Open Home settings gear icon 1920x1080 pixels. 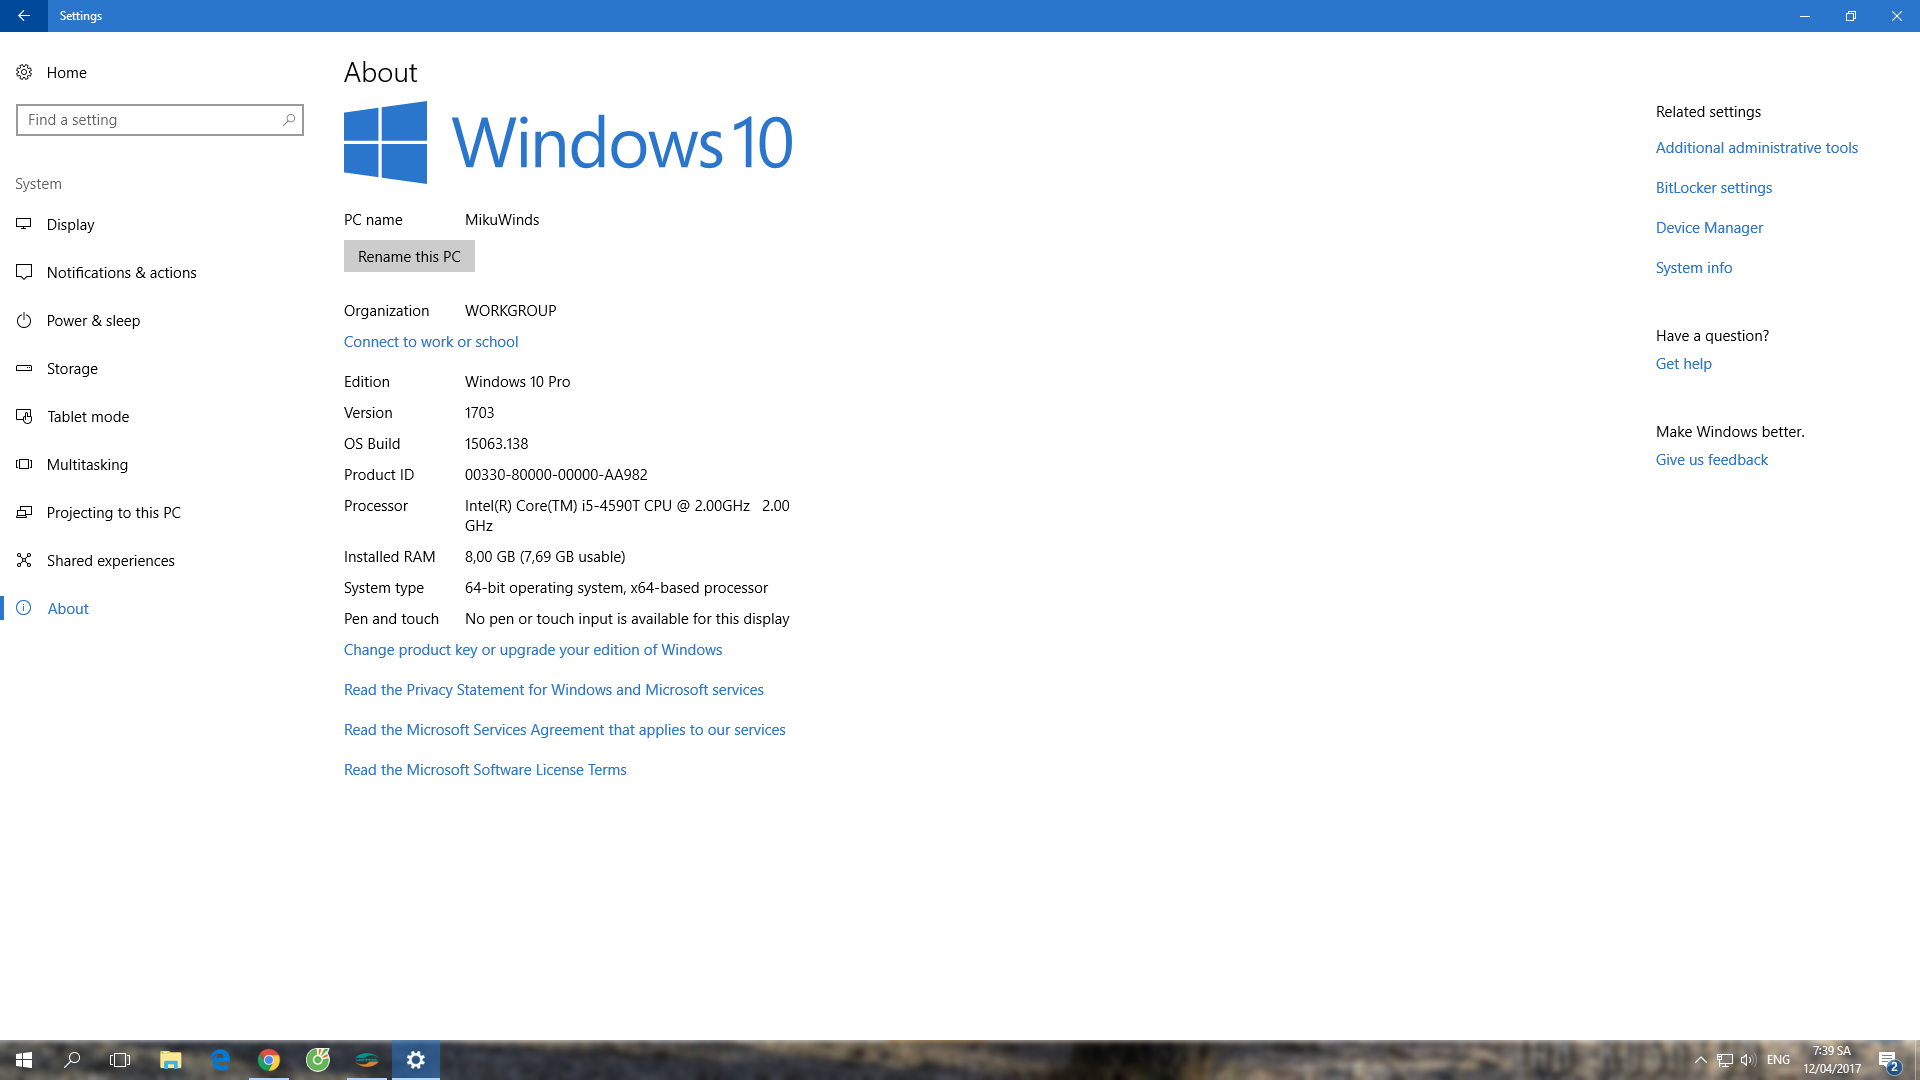[x=24, y=72]
